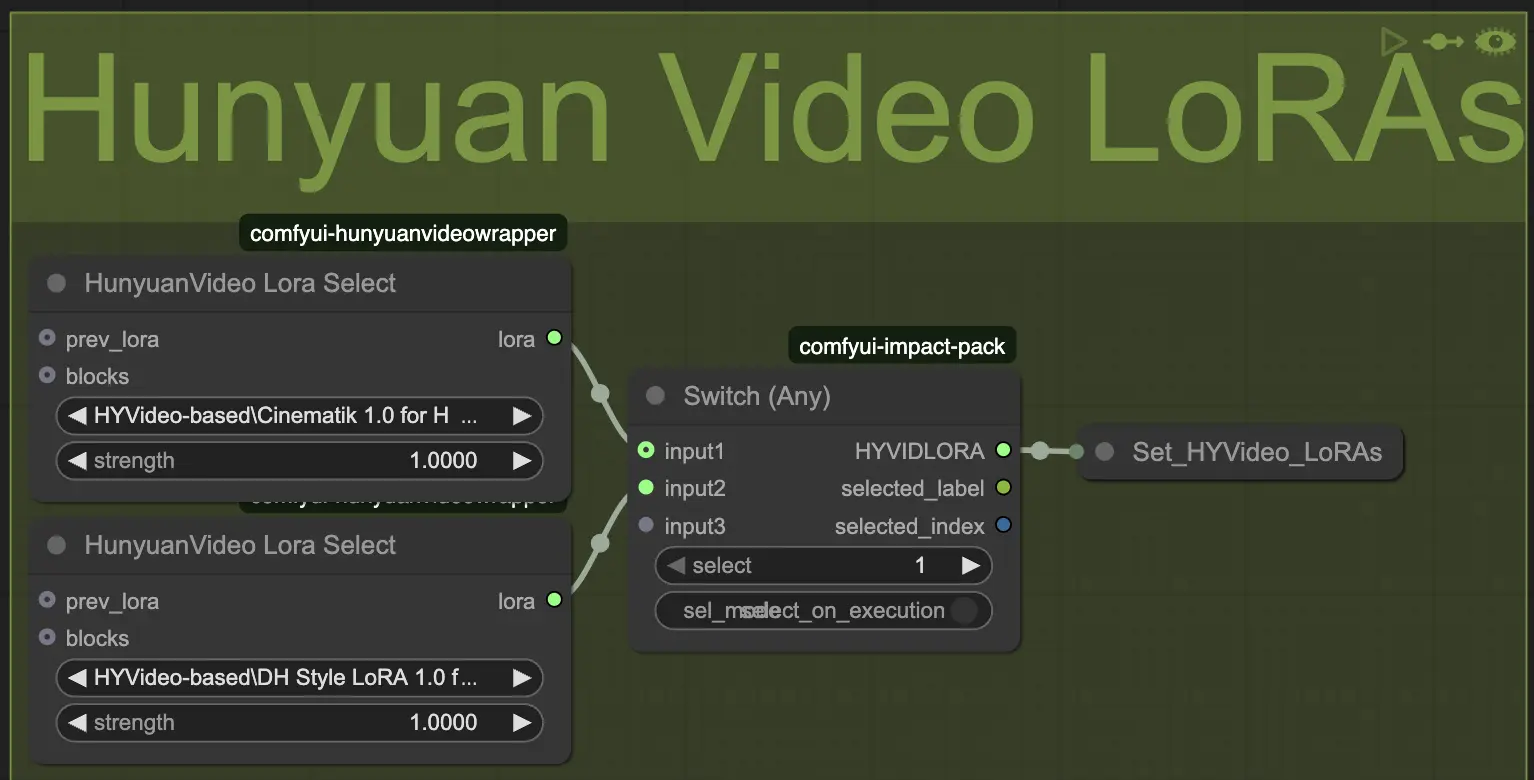Click the selected_label output port
The image size is (1534, 780).
1003,488
